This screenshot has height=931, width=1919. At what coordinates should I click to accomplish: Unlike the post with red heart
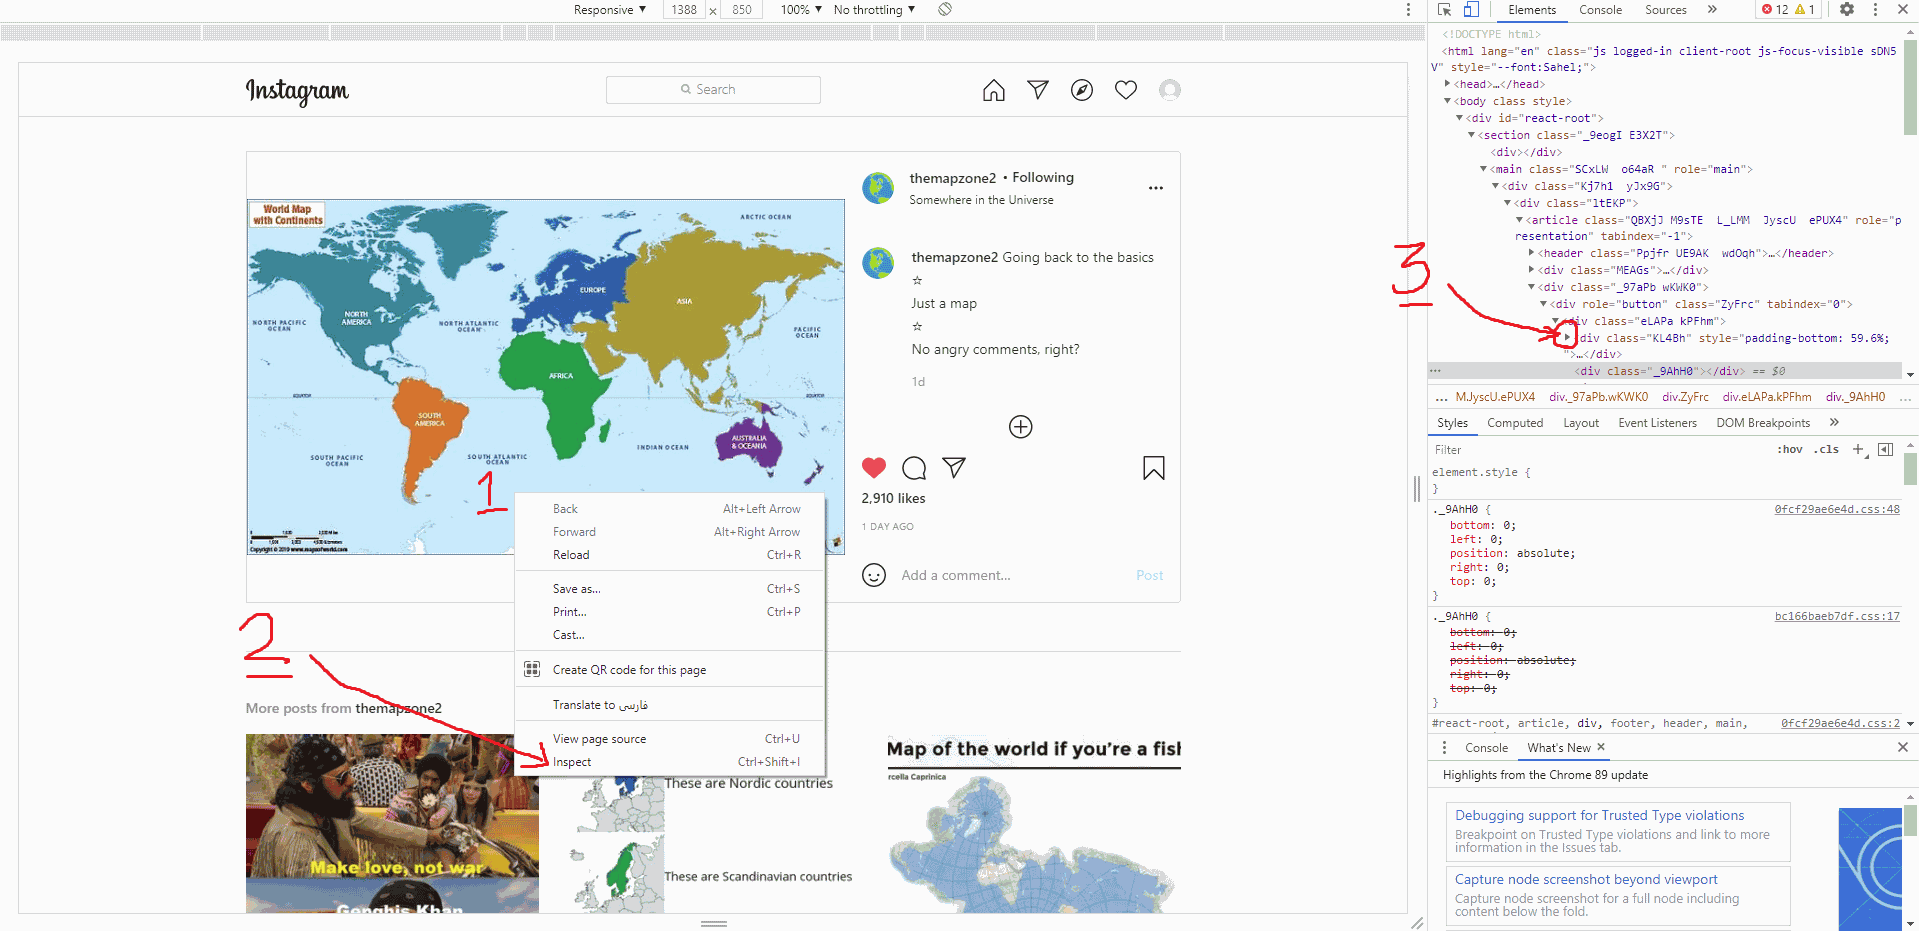(x=874, y=467)
